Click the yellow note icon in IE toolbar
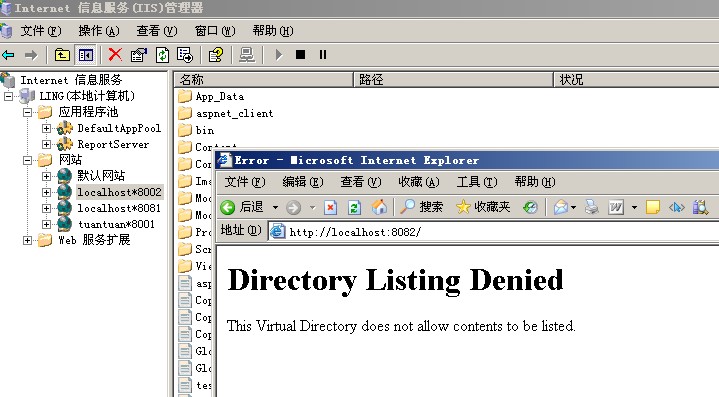Image resolution: width=719 pixels, height=397 pixels. [653, 208]
